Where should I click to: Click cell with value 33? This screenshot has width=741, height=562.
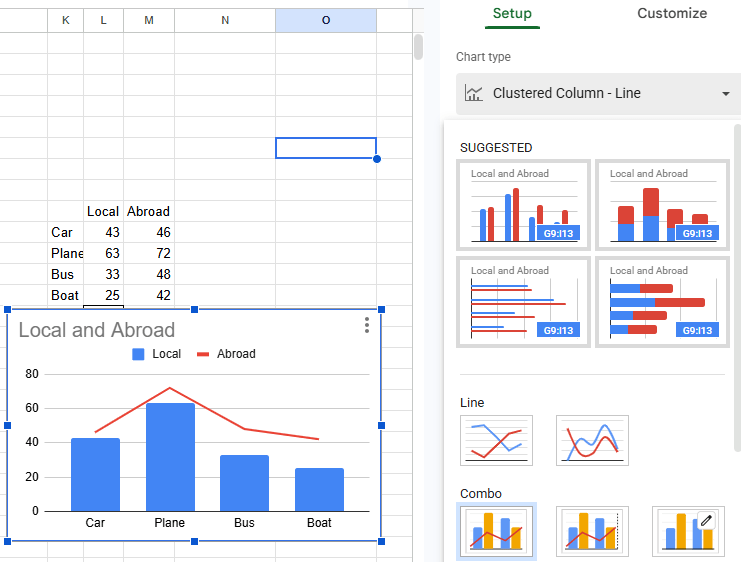pyautogui.click(x=103, y=274)
